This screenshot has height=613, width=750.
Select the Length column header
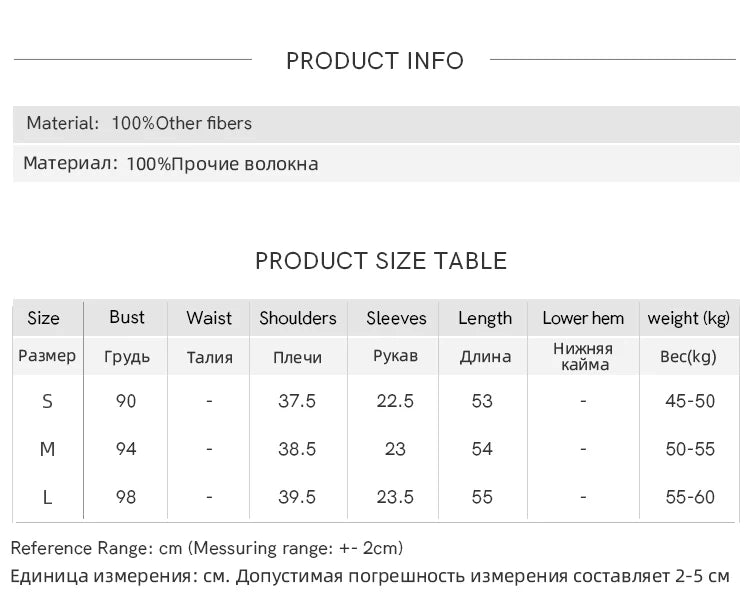[x=485, y=318]
